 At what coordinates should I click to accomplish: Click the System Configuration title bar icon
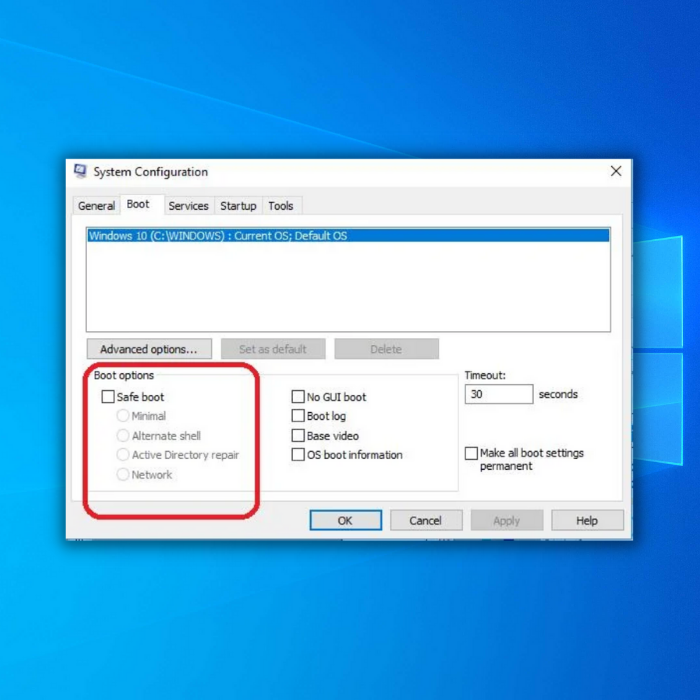(80, 171)
